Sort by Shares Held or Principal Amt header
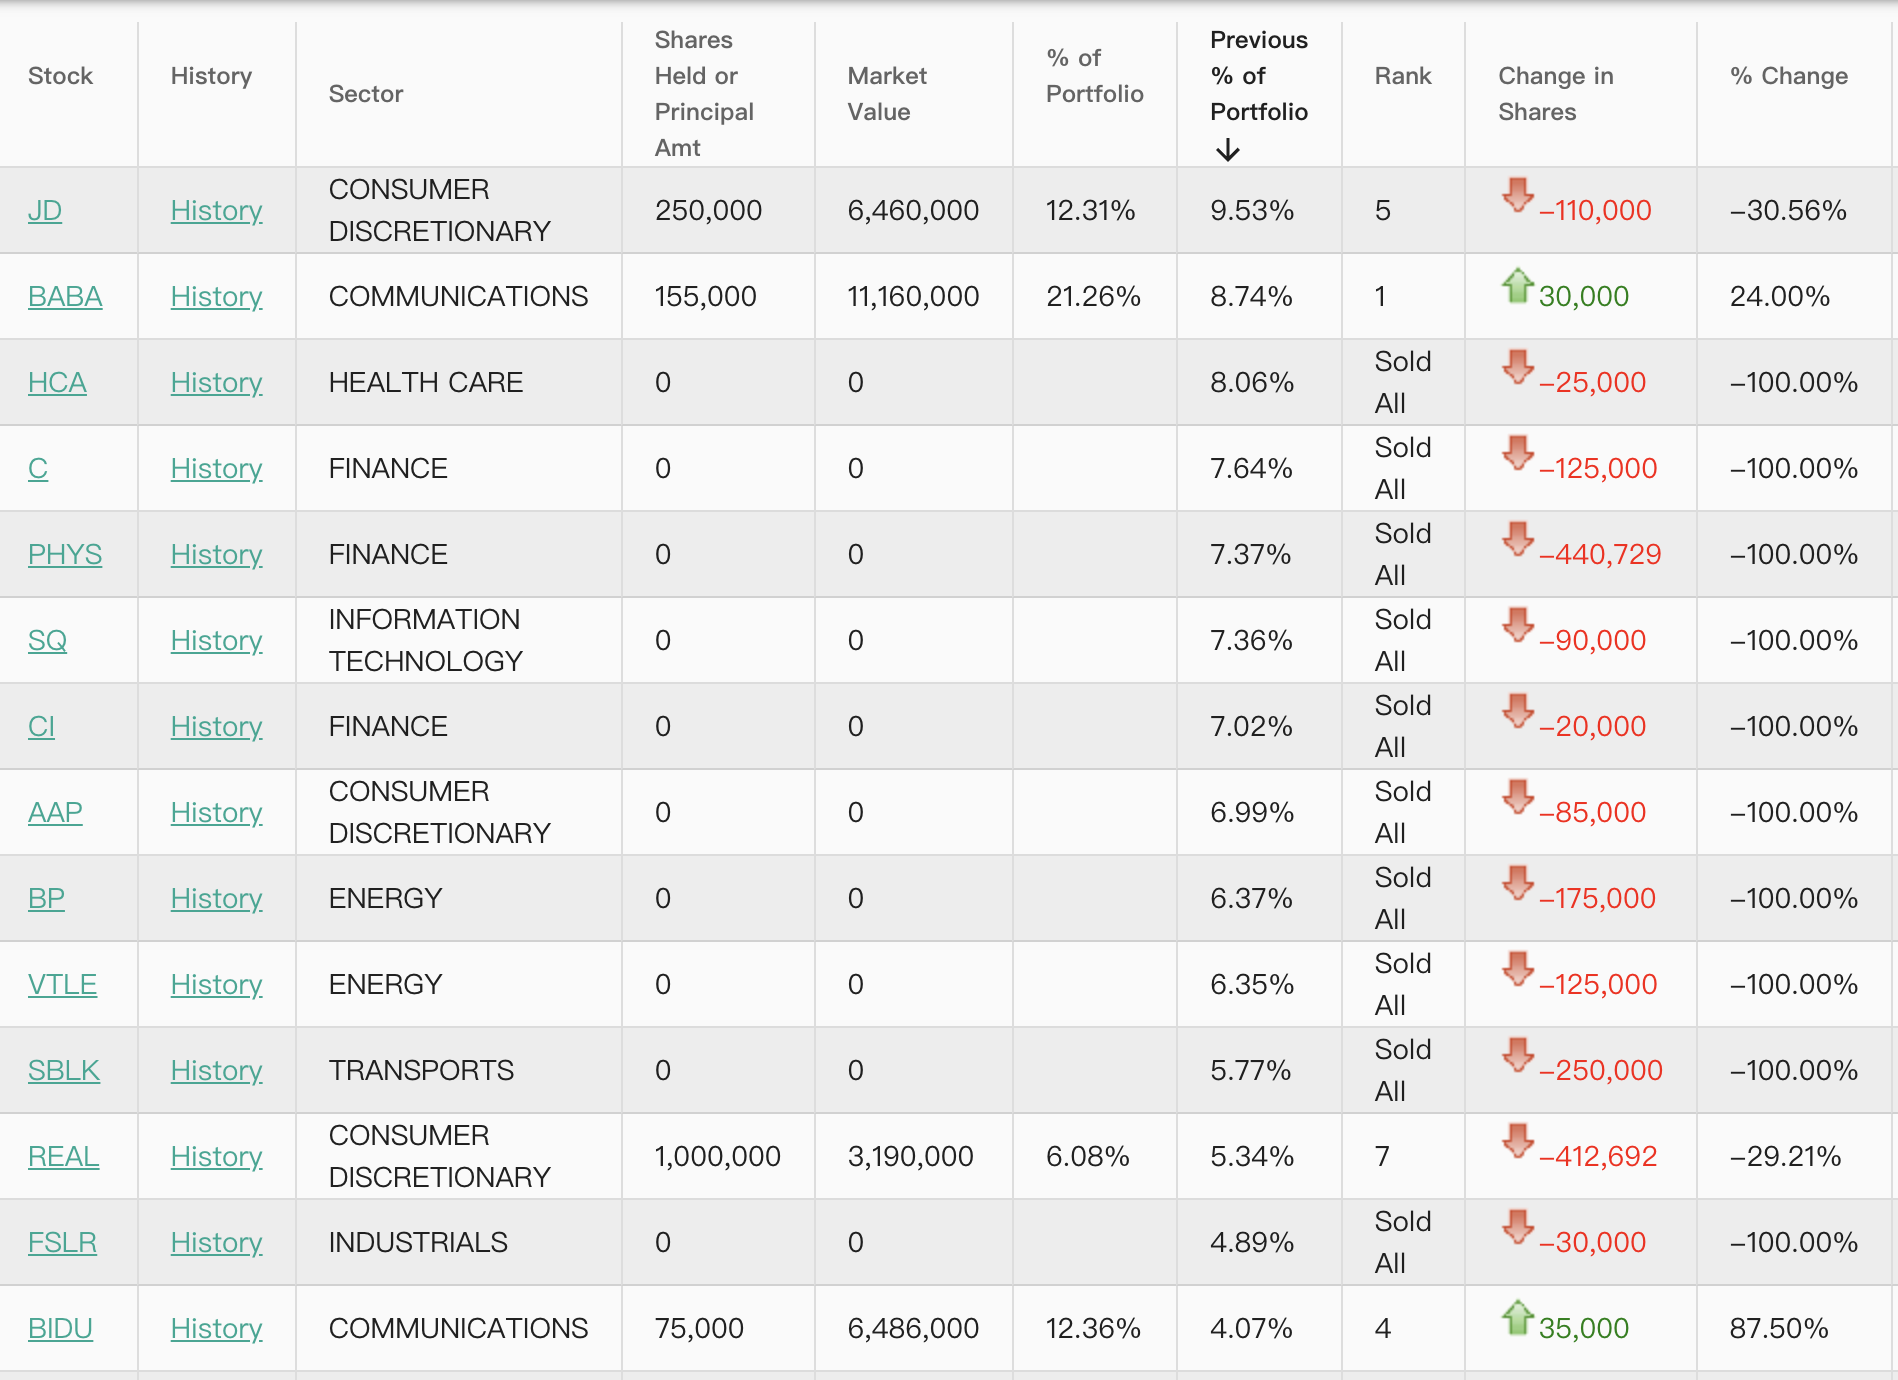1898x1380 pixels. (x=704, y=94)
